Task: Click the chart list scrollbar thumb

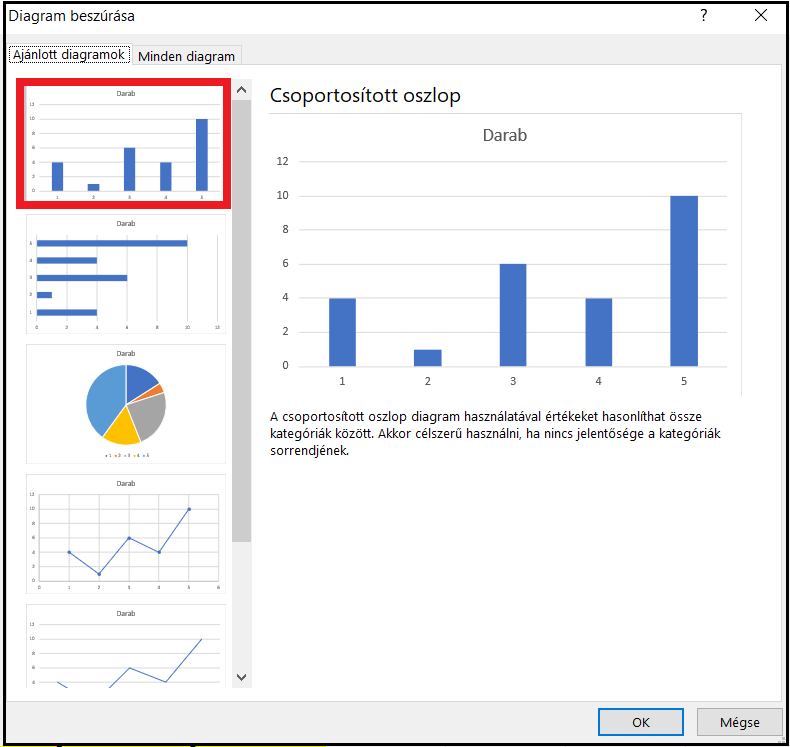Action: [241, 320]
